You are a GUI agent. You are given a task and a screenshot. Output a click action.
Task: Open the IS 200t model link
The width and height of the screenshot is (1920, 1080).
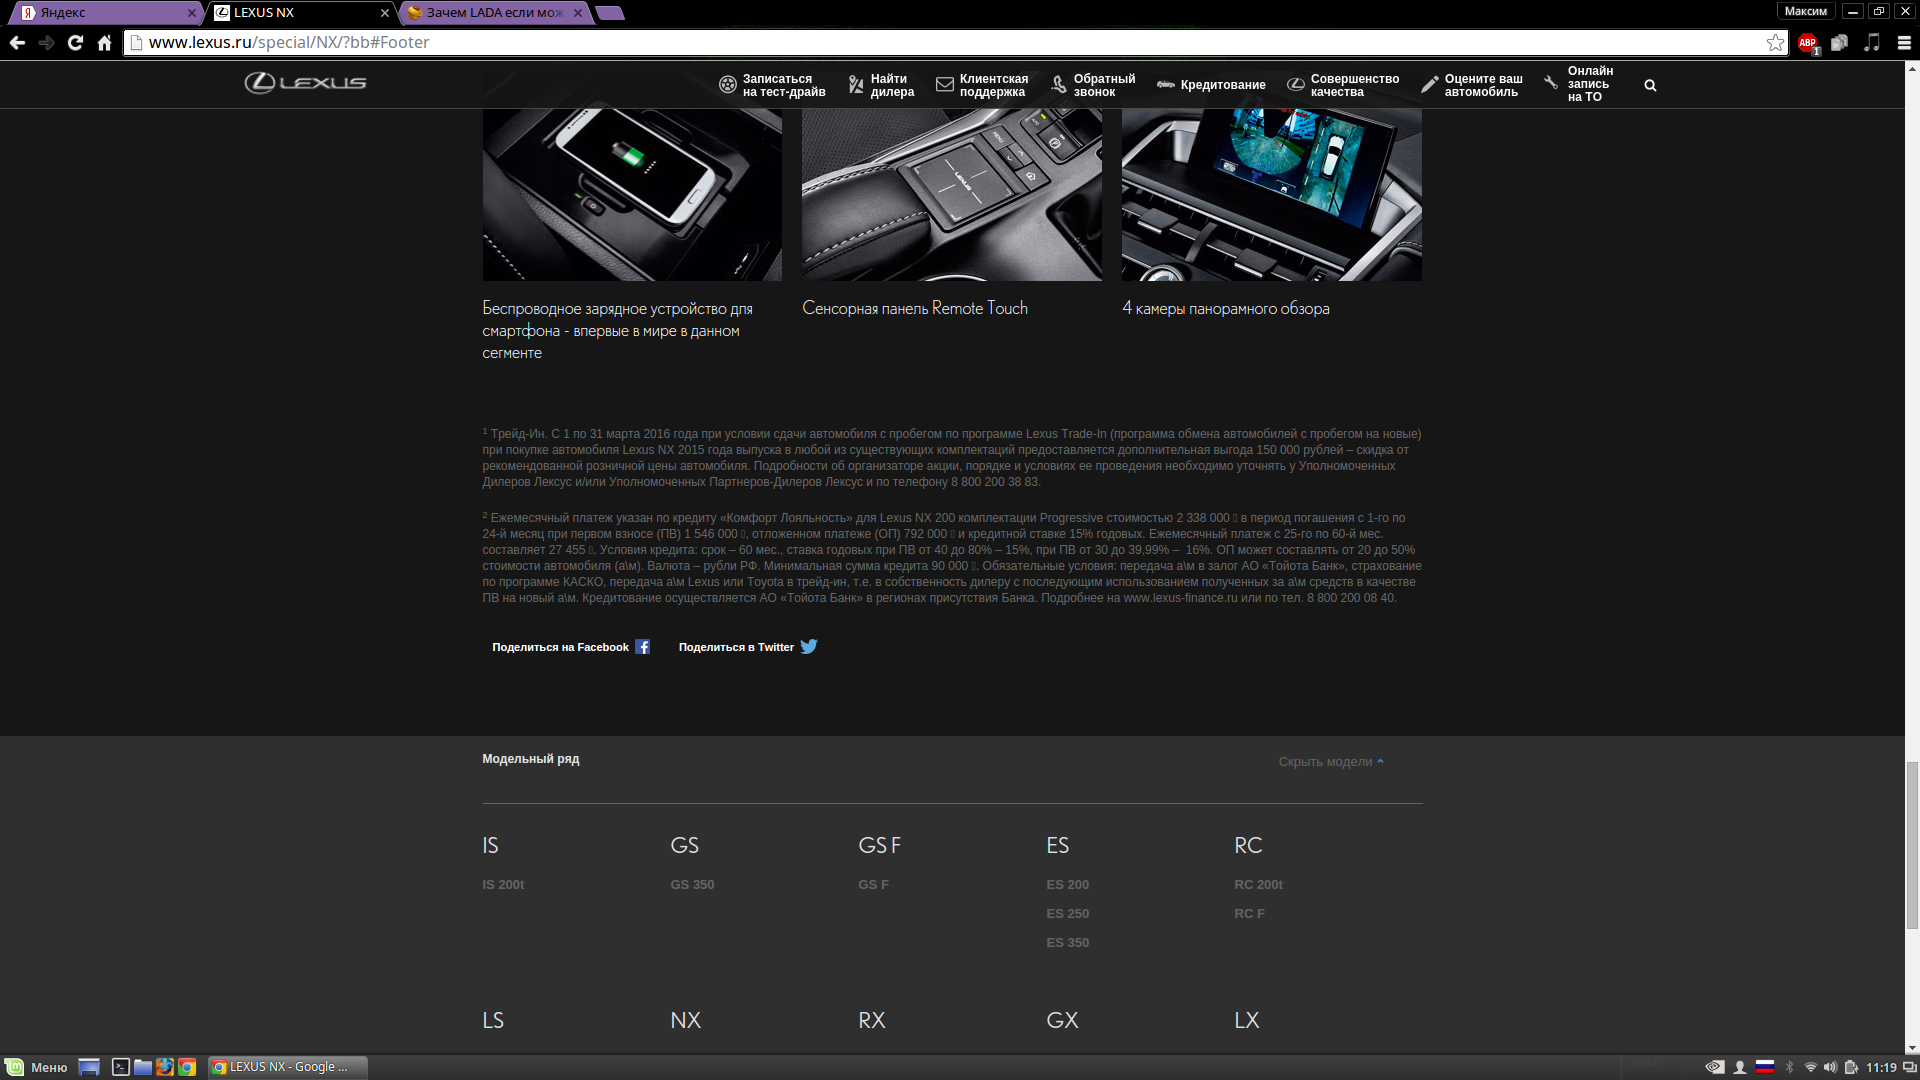point(503,885)
